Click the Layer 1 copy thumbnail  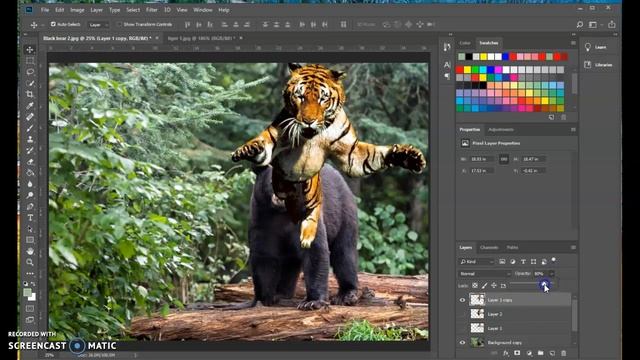click(x=477, y=300)
